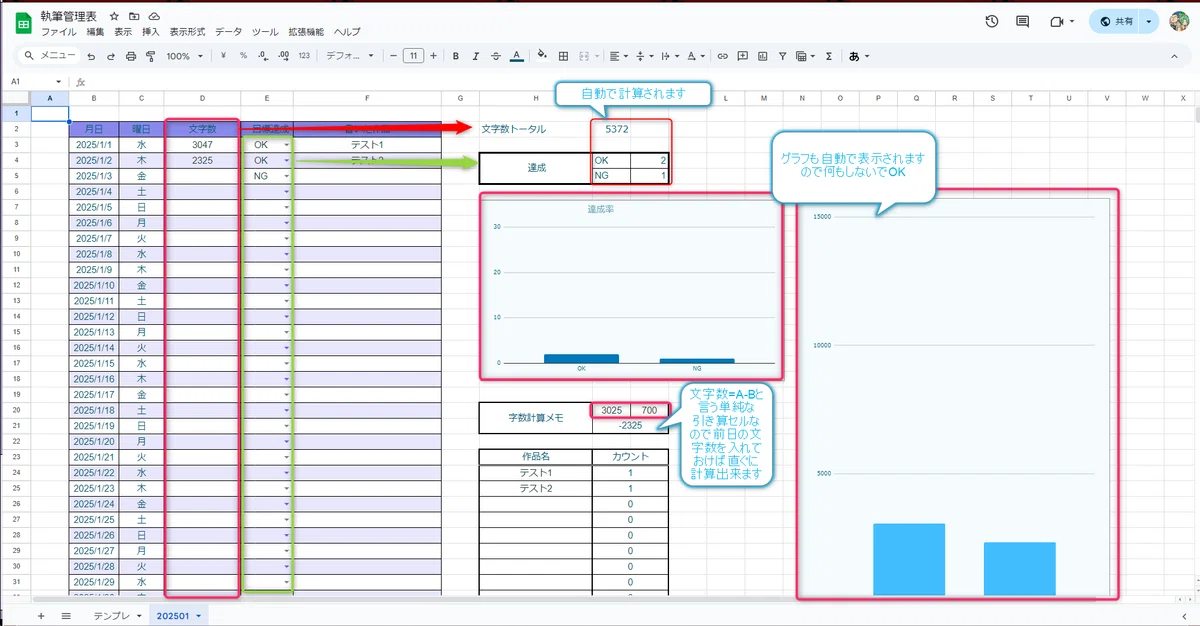The height and width of the screenshot is (626, 1200).
Task: Open the account profile avatar
Action: tap(1179, 21)
